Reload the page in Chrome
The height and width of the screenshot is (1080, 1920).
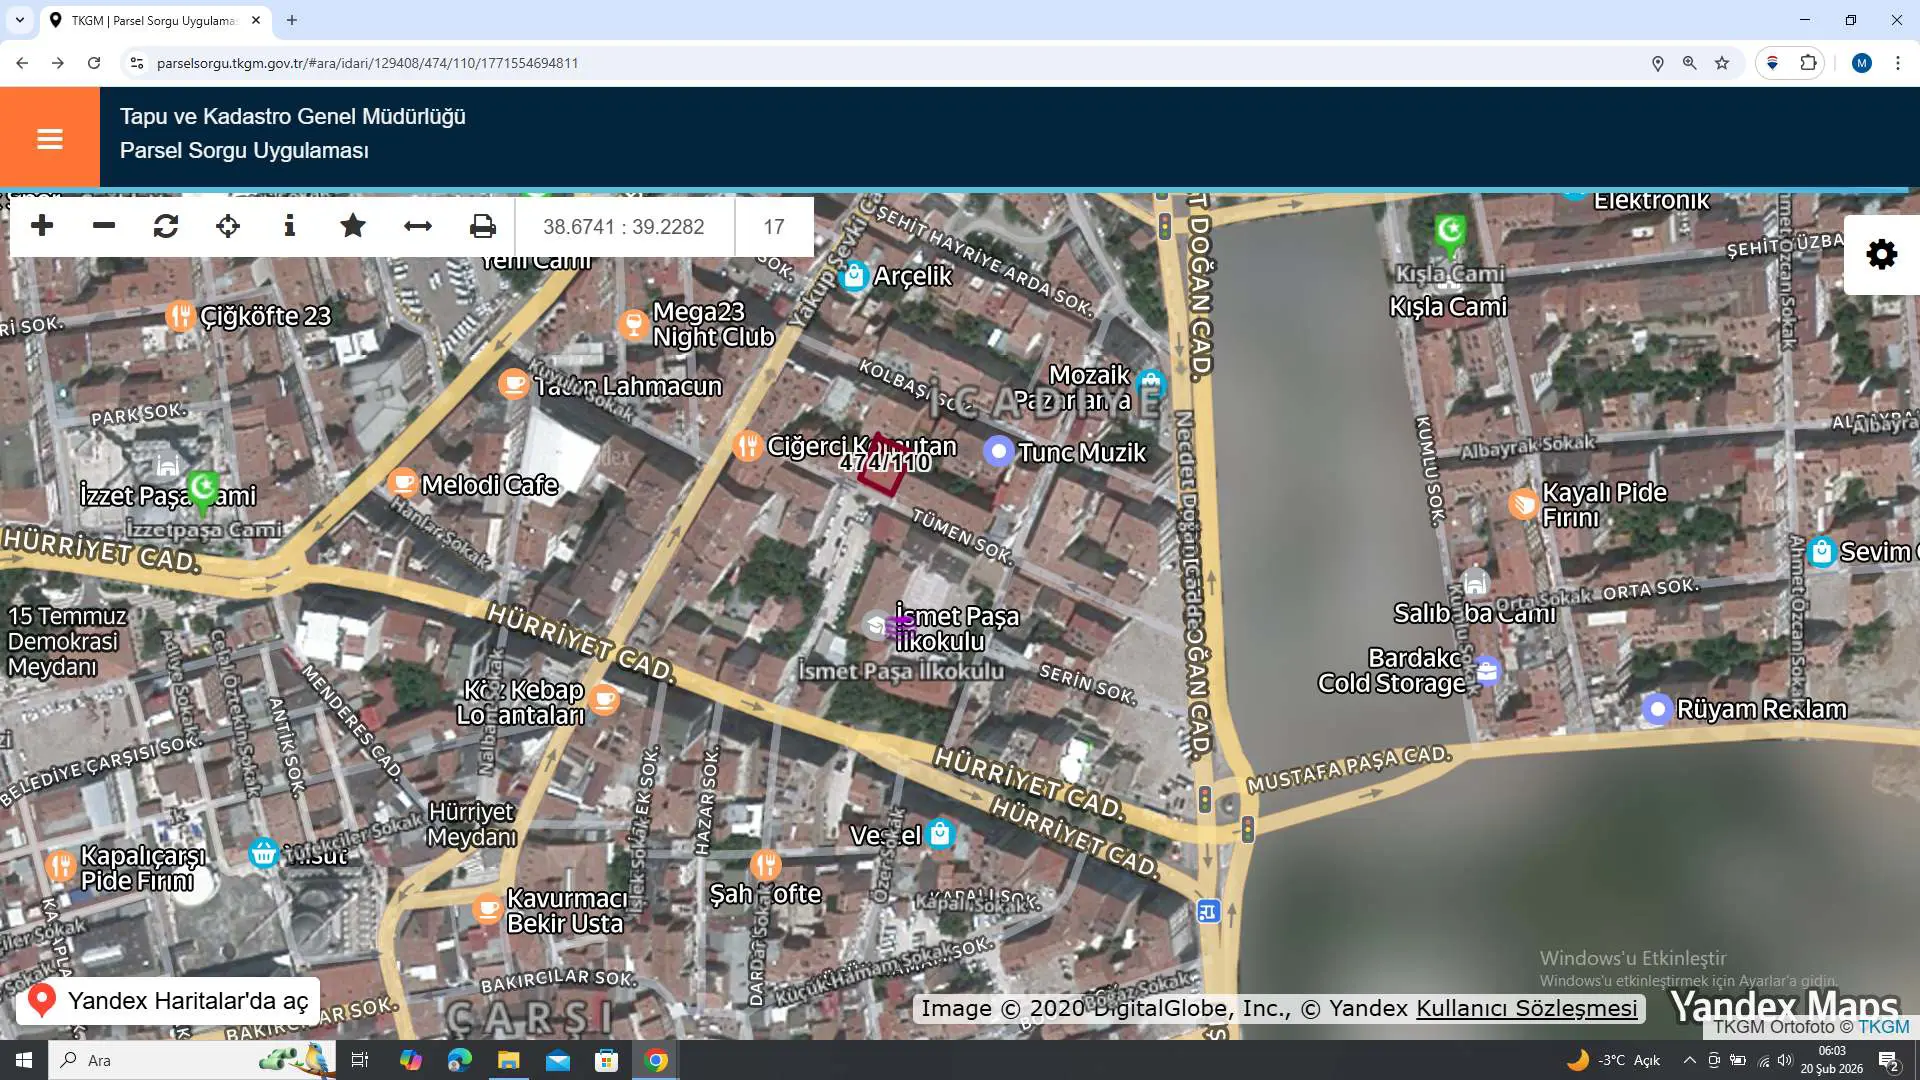click(94, 63)
